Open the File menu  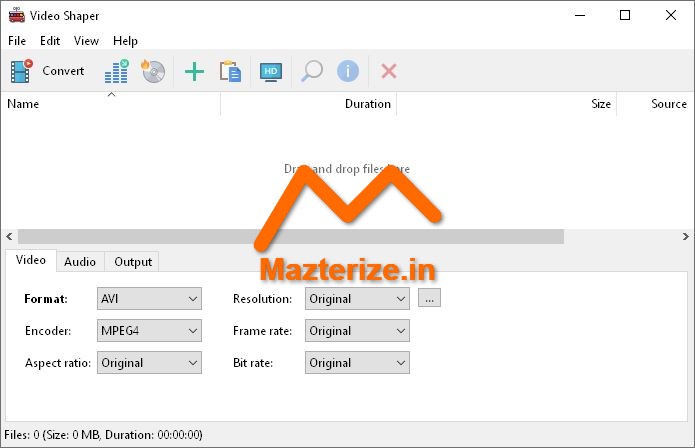17,41
